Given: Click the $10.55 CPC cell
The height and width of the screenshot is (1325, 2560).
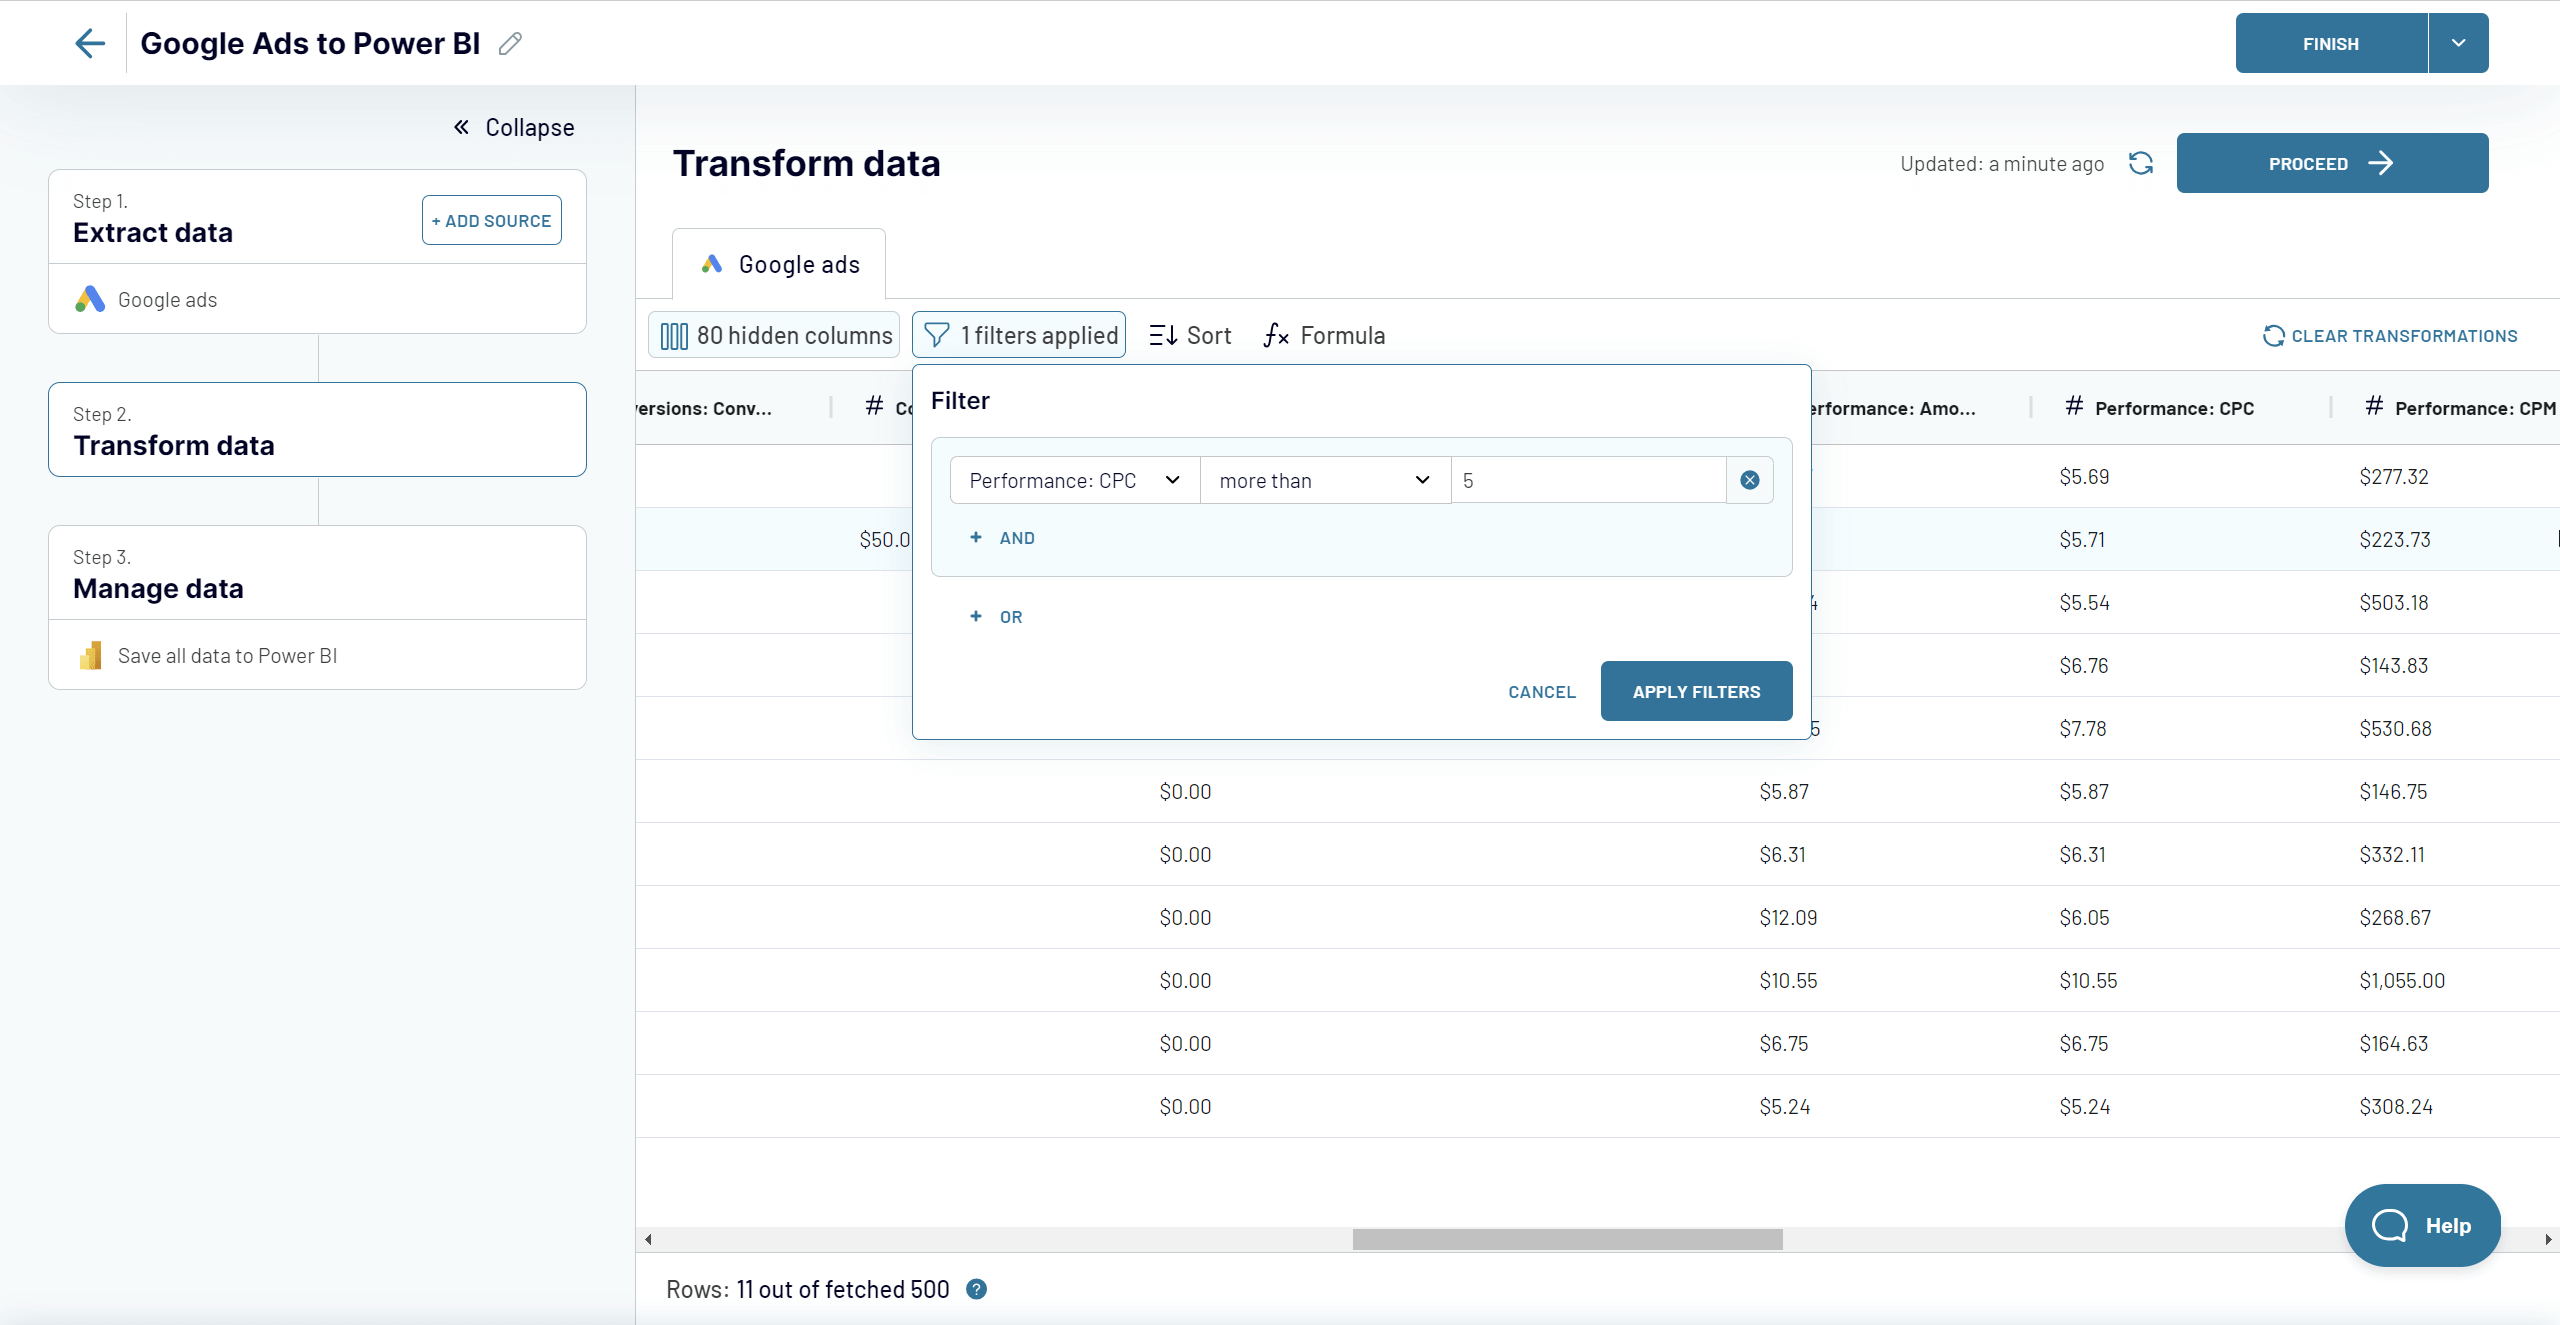Looking at the screenshot, I should pyautogui.click(x=2088, y=980).
